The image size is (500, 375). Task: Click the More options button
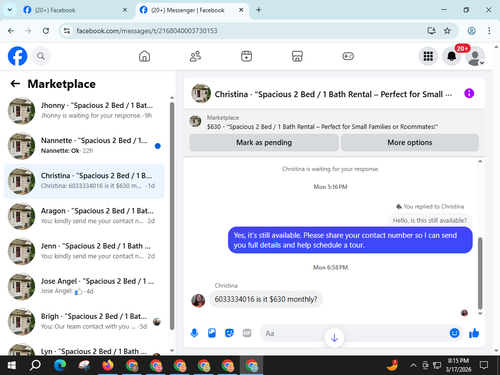point(410,142)
